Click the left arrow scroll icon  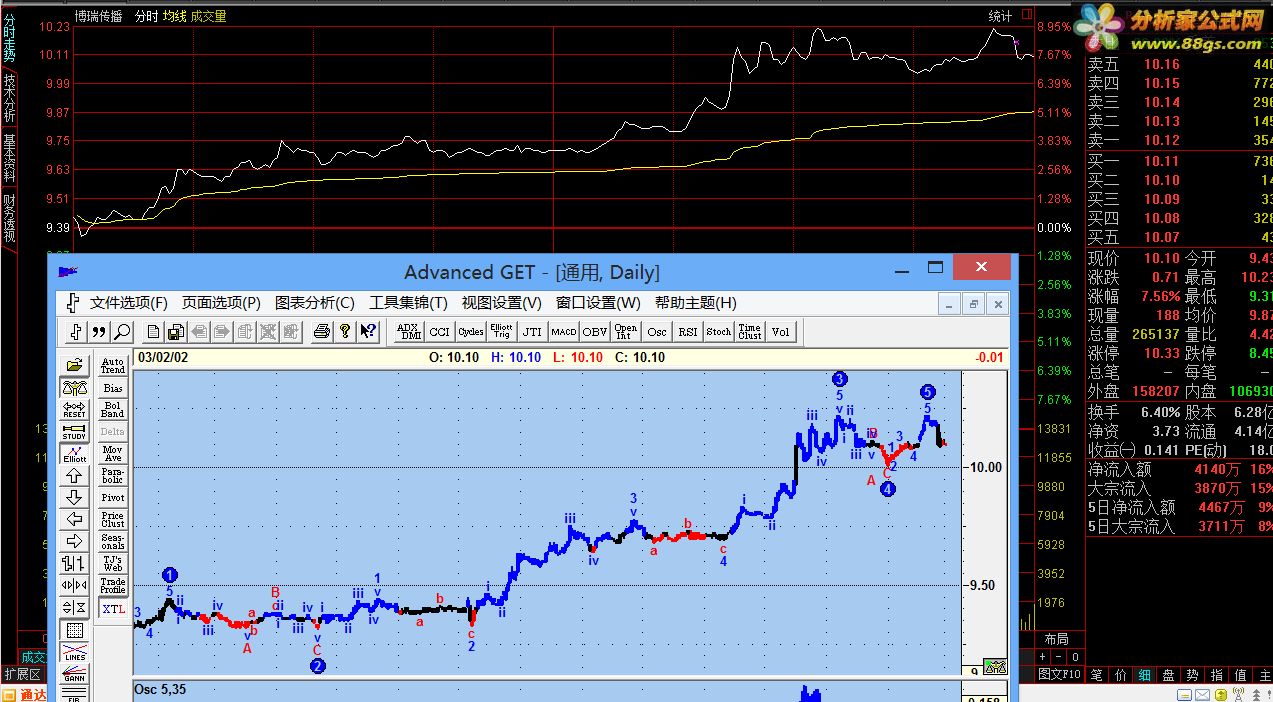tap(75, 520)
